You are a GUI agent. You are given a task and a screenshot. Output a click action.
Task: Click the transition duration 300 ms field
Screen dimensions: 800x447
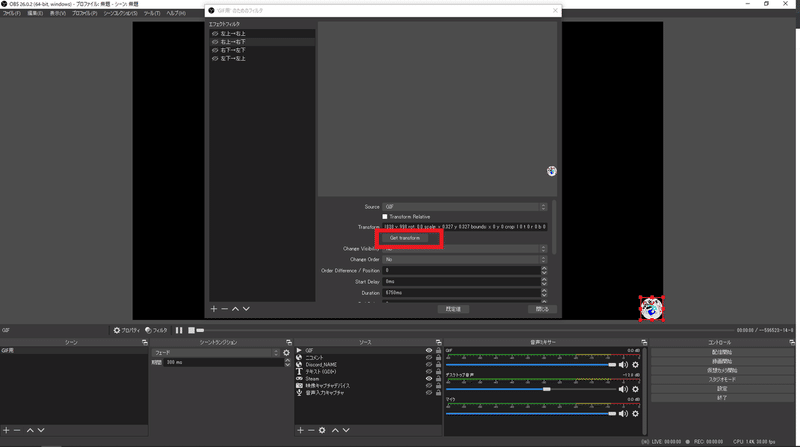223,362
